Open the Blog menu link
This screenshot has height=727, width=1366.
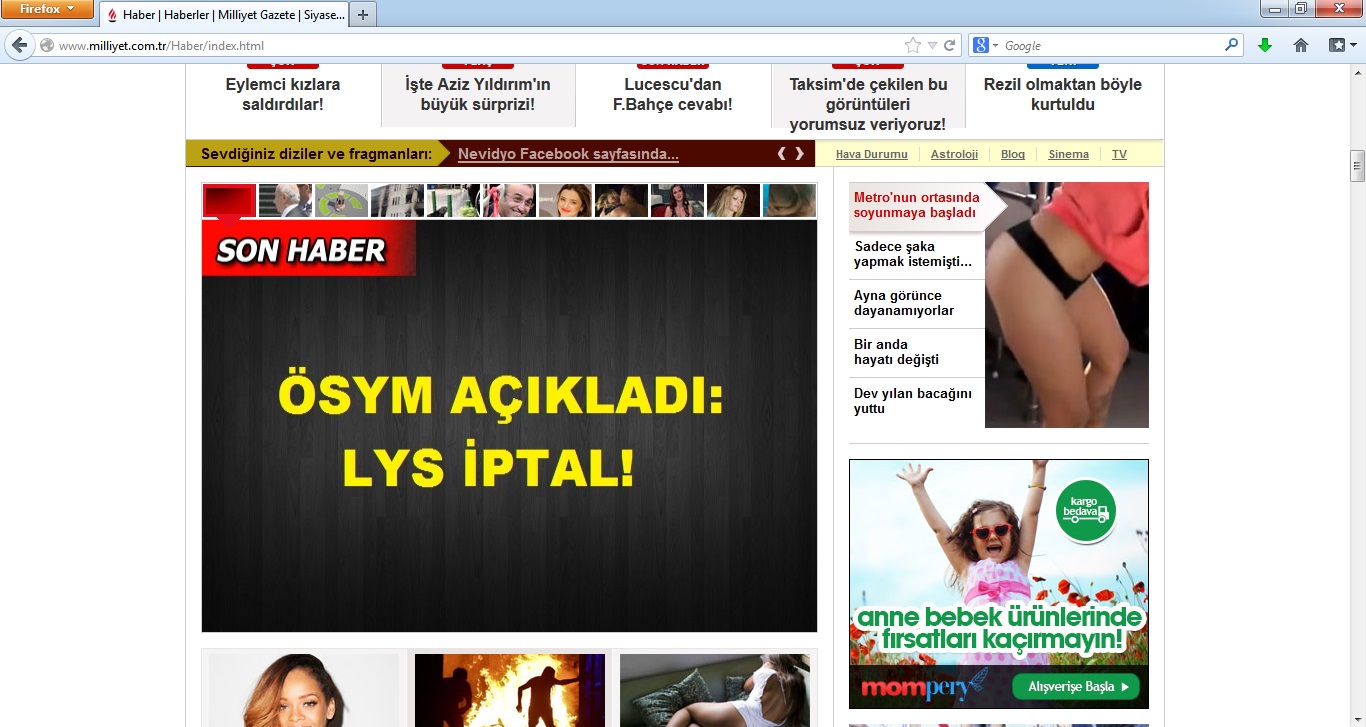(1013, 154)
